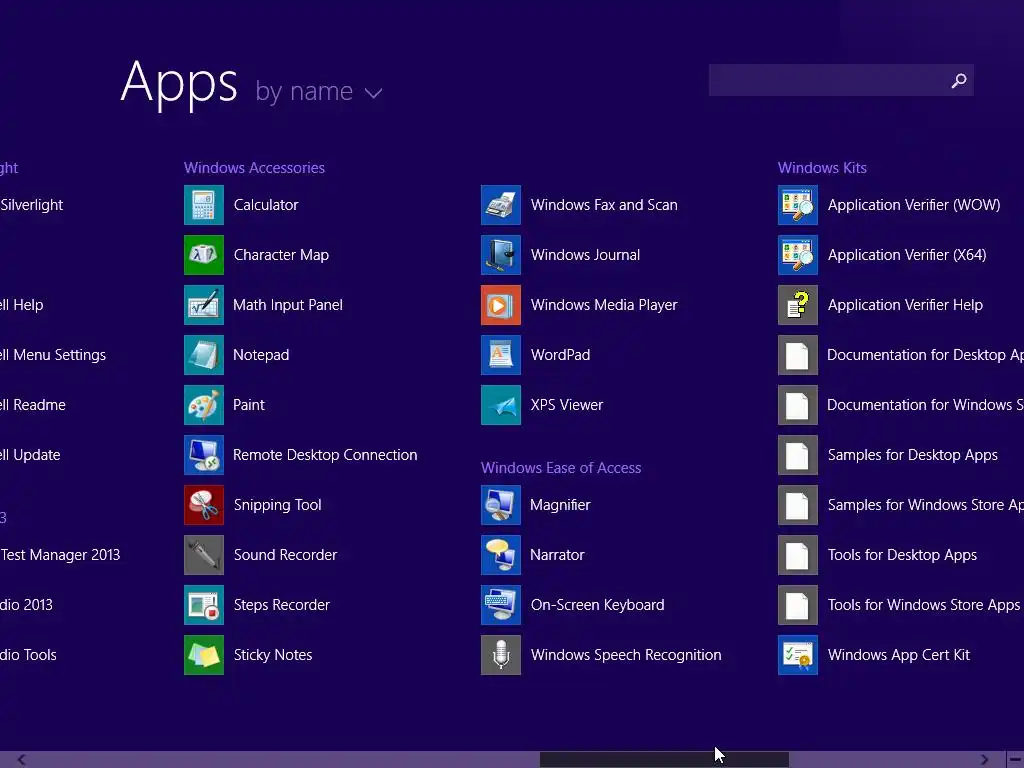Open the 'by name' sort dropdown
1024x768 pixels.
coord(318,91)
